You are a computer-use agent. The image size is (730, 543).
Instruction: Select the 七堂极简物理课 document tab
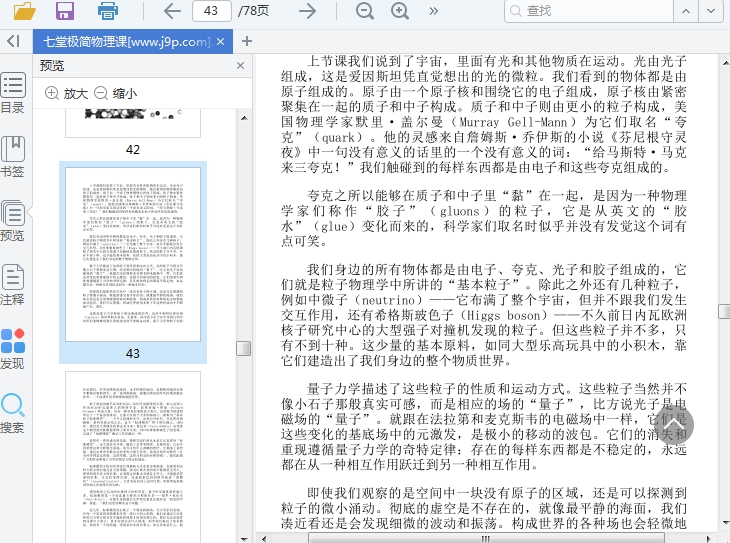coord(124,41)
